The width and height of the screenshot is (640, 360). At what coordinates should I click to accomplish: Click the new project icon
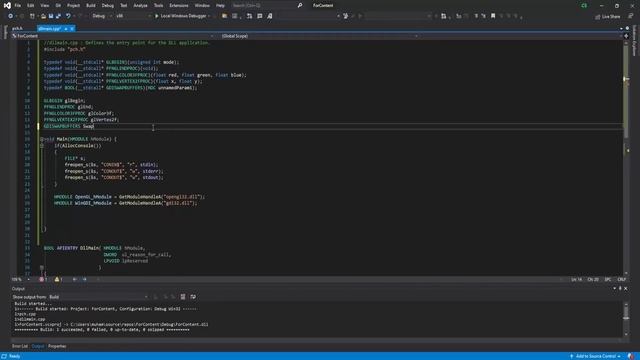coord(32,16)
